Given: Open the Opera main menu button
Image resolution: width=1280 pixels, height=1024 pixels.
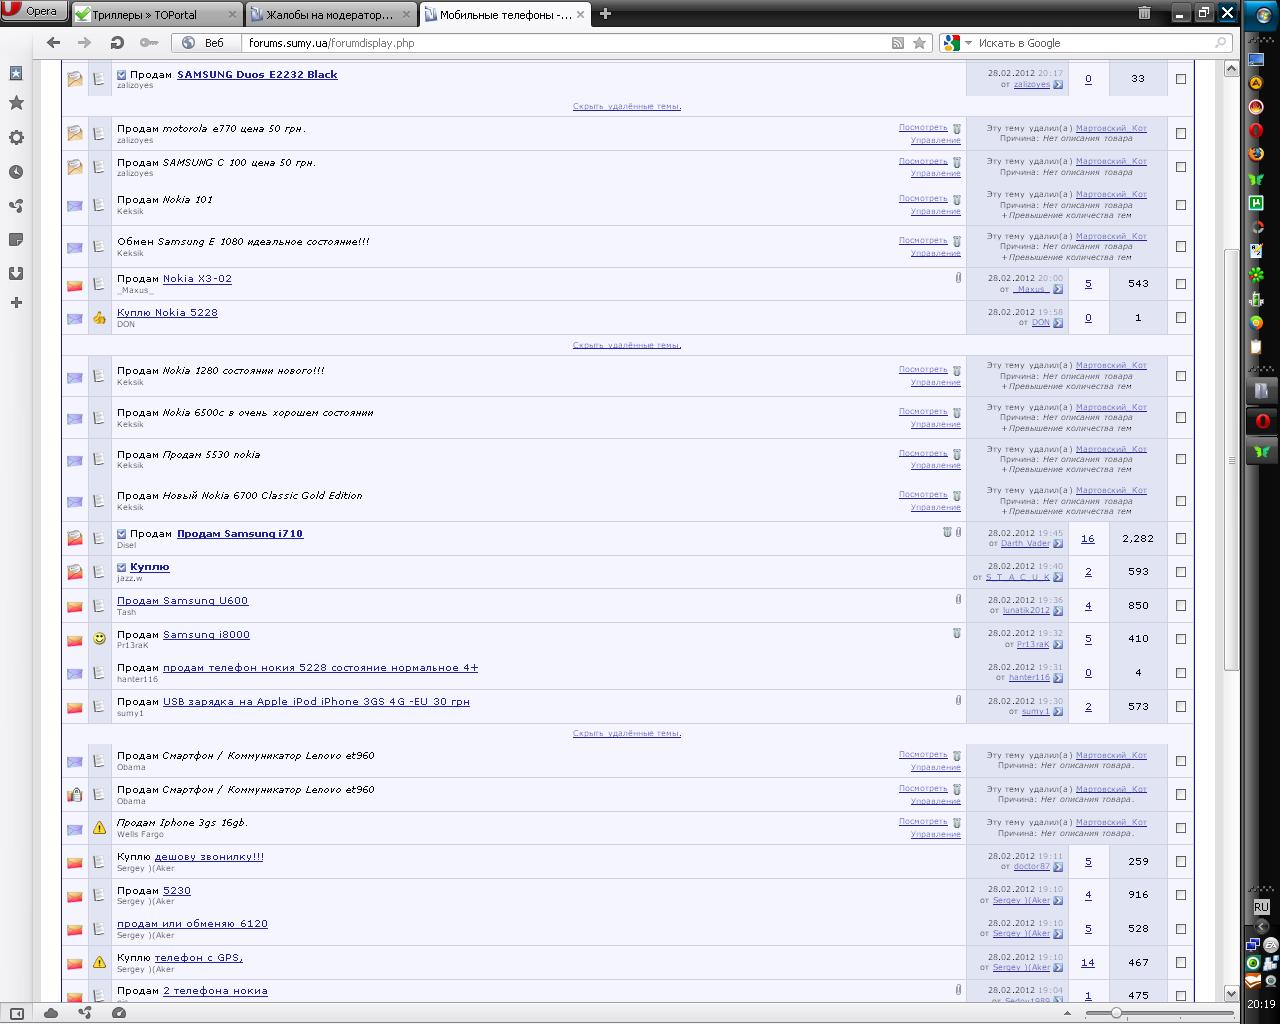Looking at the screenshot, I should tap(33, 11).
